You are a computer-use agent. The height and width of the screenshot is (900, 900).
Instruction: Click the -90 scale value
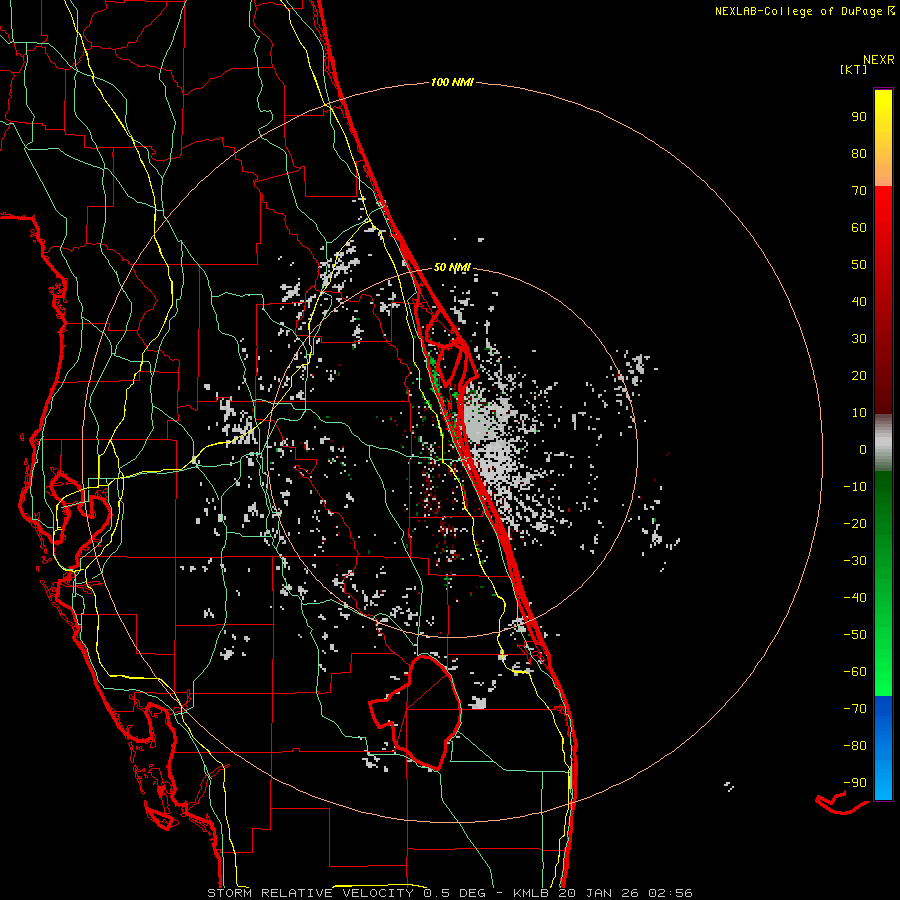click(855, 783)
